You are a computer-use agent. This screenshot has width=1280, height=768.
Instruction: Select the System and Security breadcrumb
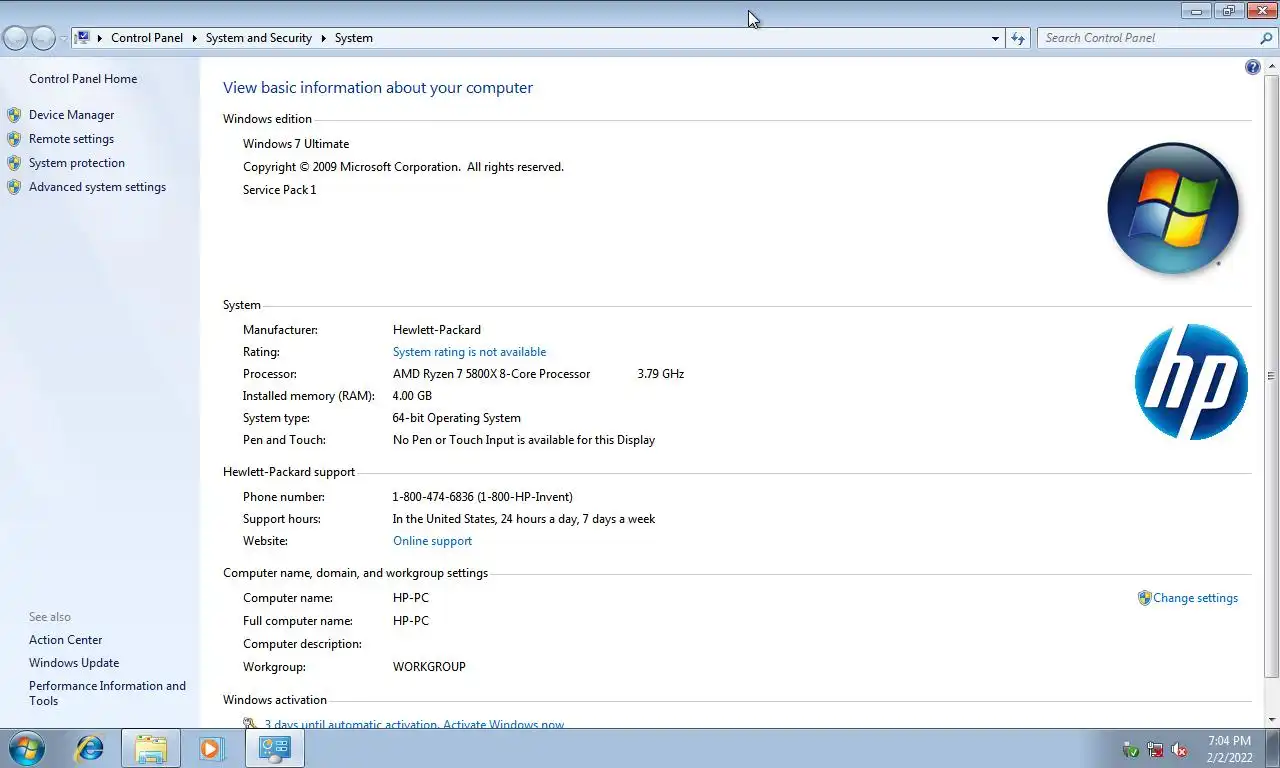point(259,38)
